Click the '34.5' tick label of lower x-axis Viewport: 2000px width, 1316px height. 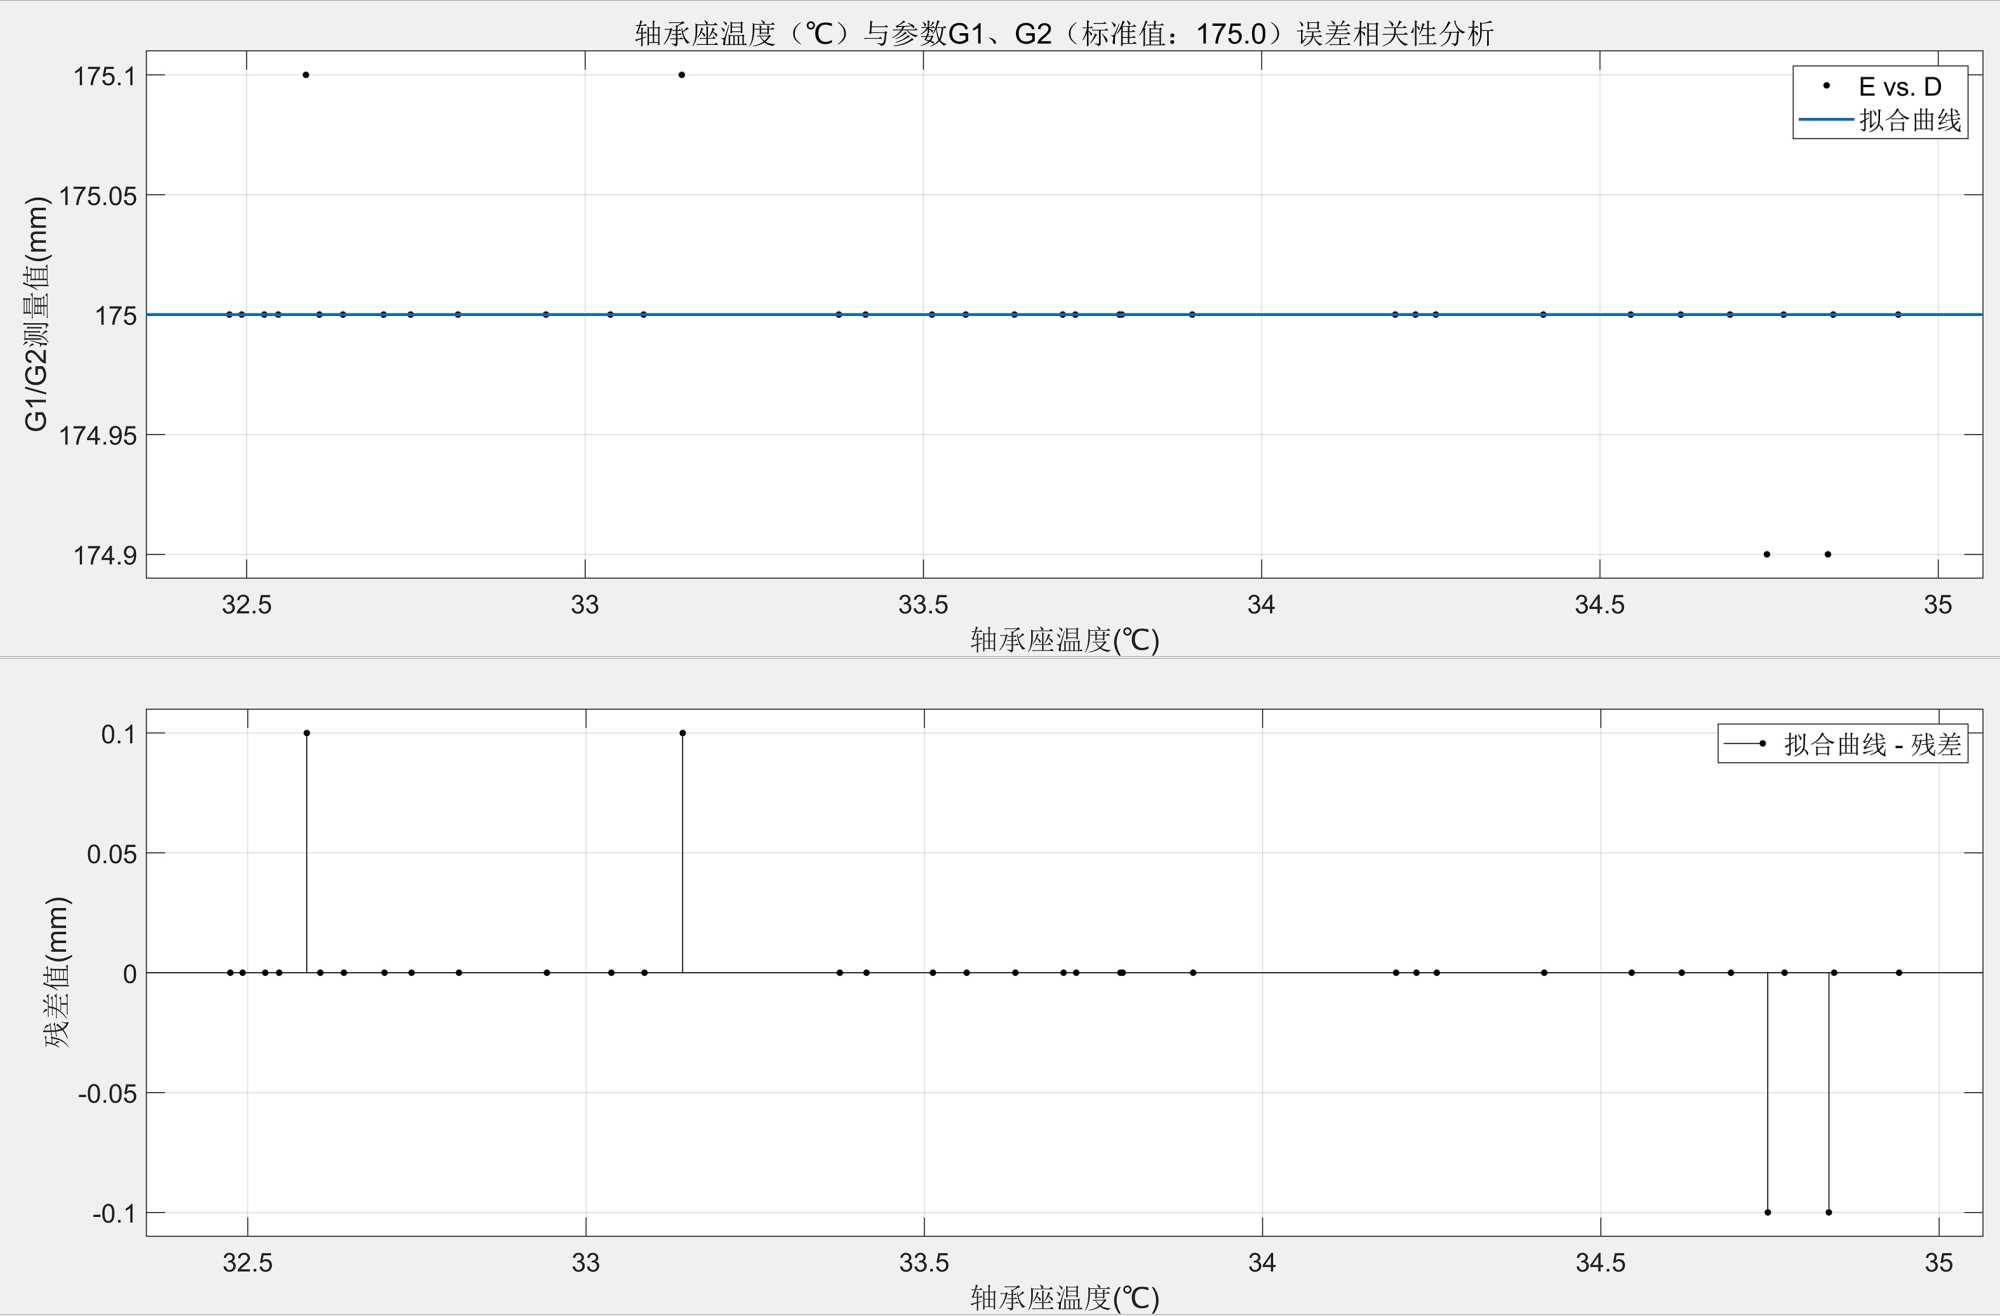[x=1600, y=1263]
